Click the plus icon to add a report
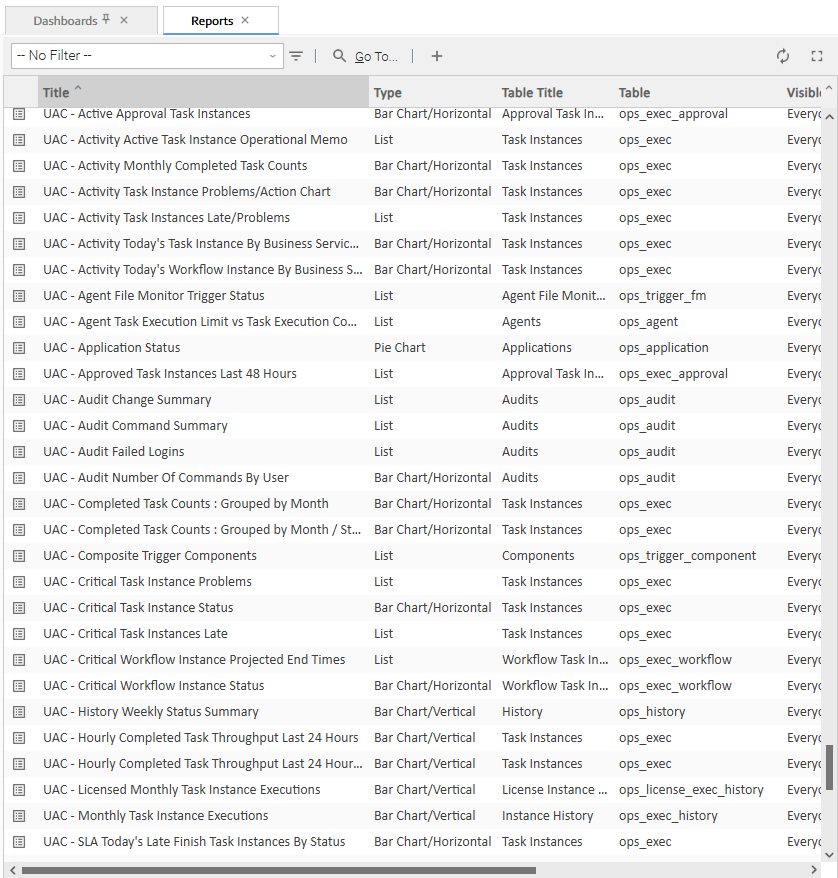Screen dimensions: 838x878 point(437,57)
